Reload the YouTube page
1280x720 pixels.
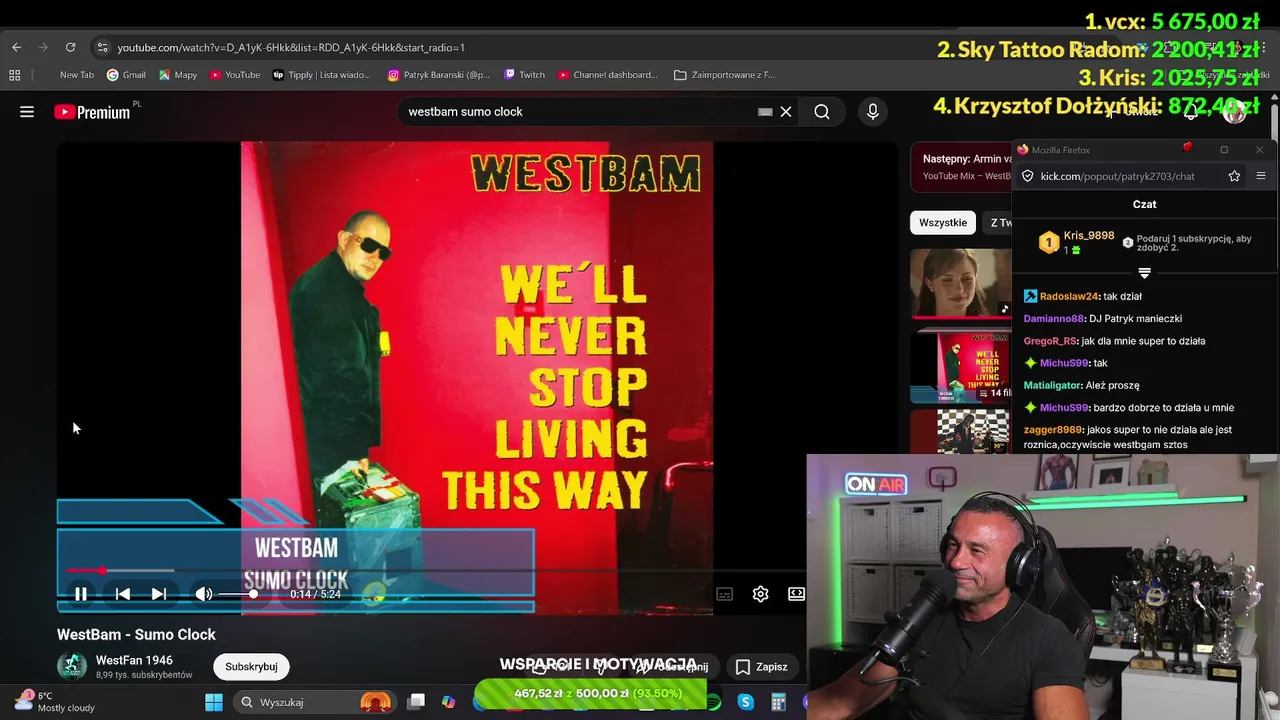[x=70, y=47]
